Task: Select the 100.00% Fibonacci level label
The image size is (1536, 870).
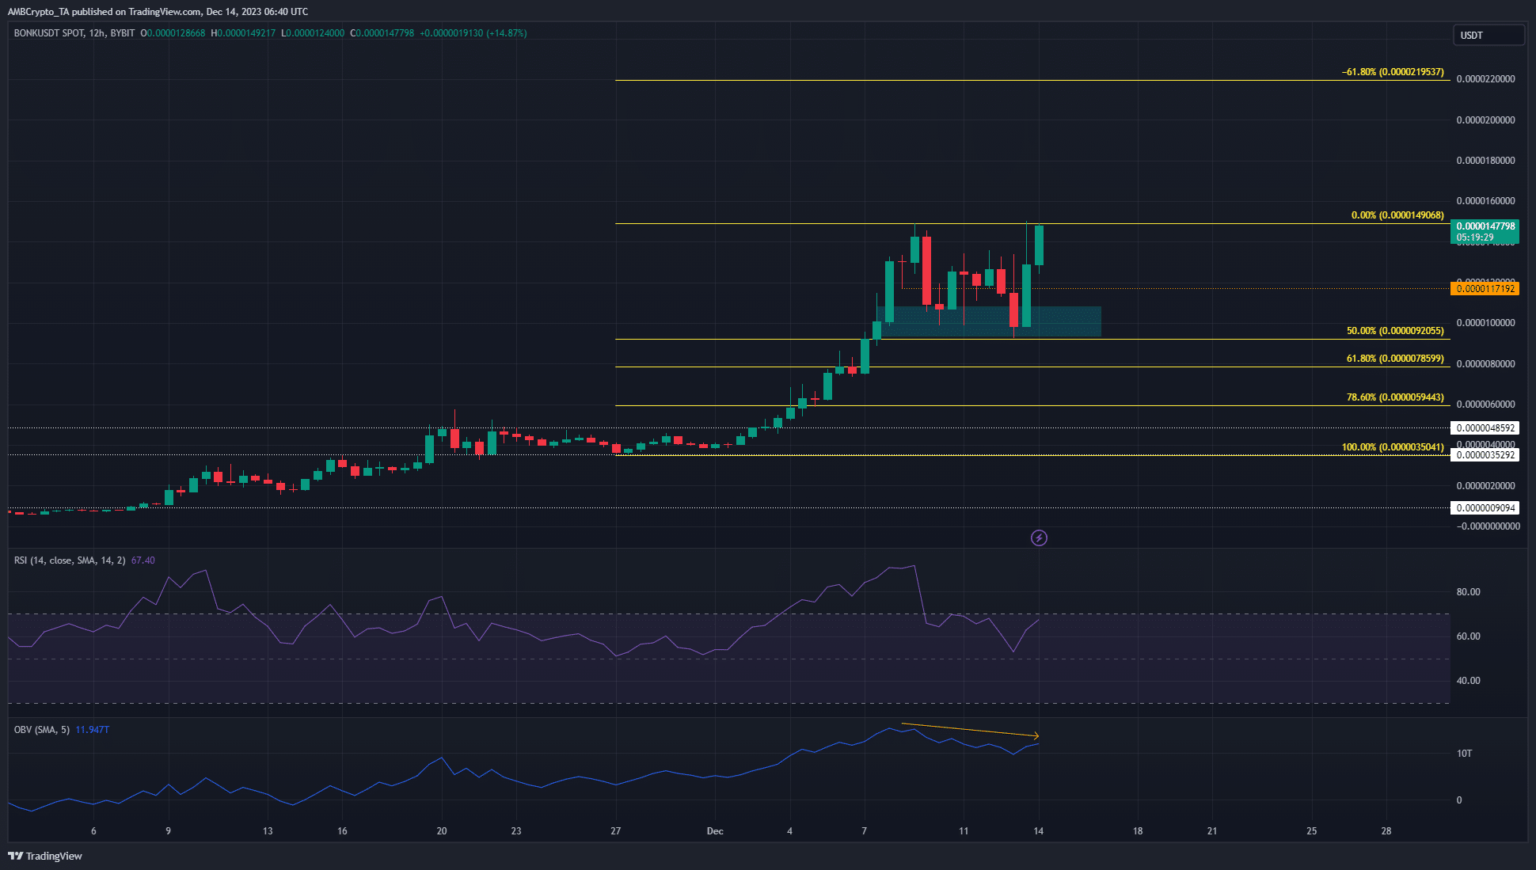Action: pyautogui.click(x=1392, y=447)
